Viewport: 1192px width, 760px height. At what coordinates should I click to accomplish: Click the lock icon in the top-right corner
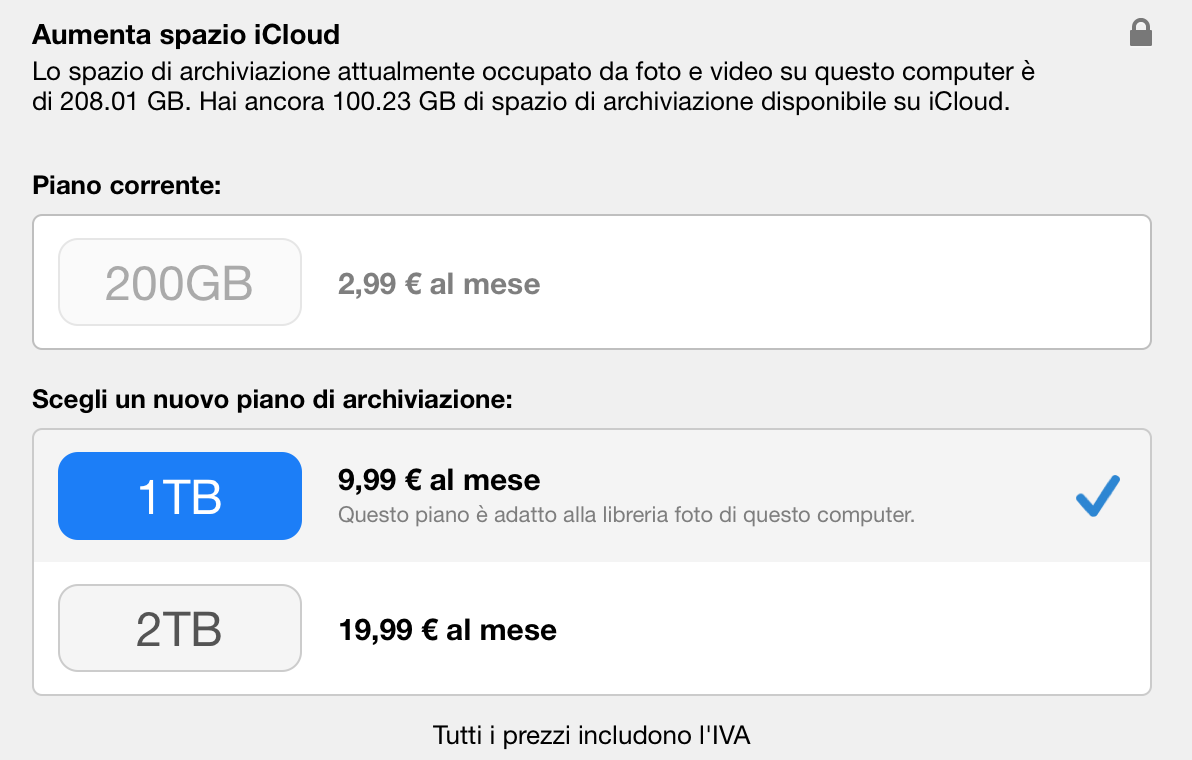[x=1140, y=34]
